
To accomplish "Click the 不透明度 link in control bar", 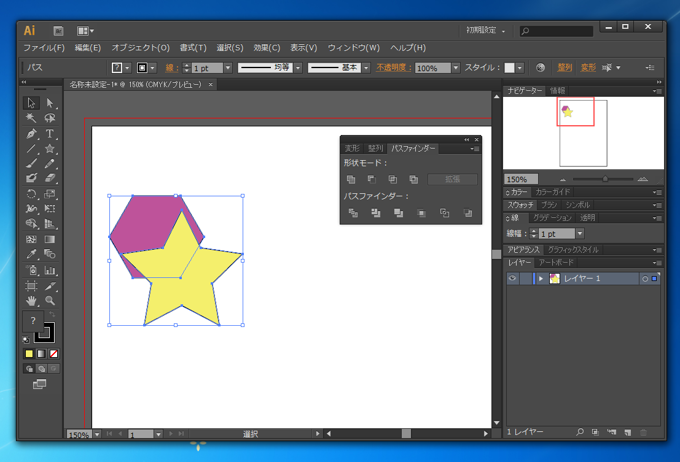I will [393, 68].
